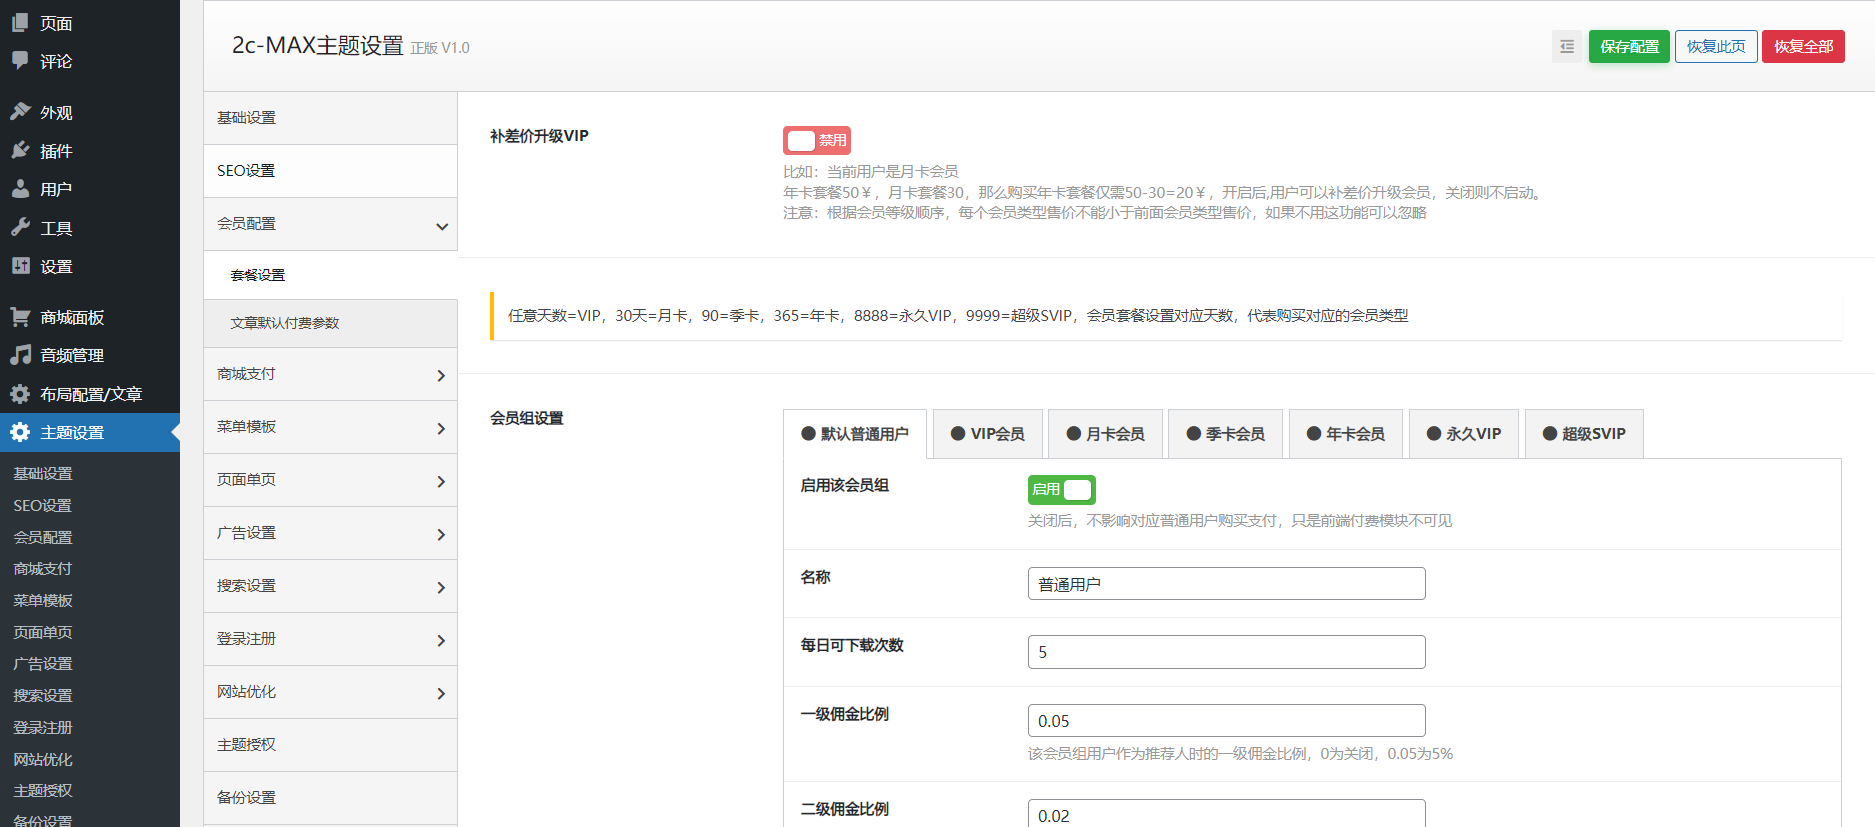1875x827 pixels.
Task: Collapse the 会员配置 section
Action: click(330, 224)
